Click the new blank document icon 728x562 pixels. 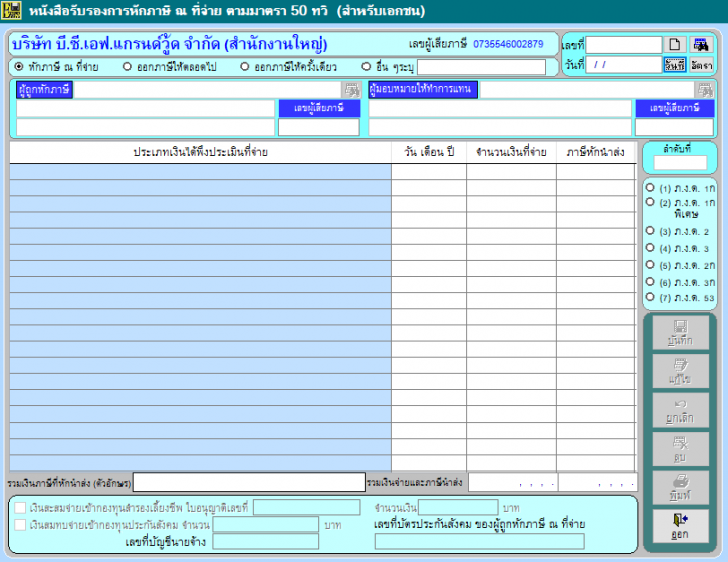pos(675,45)
